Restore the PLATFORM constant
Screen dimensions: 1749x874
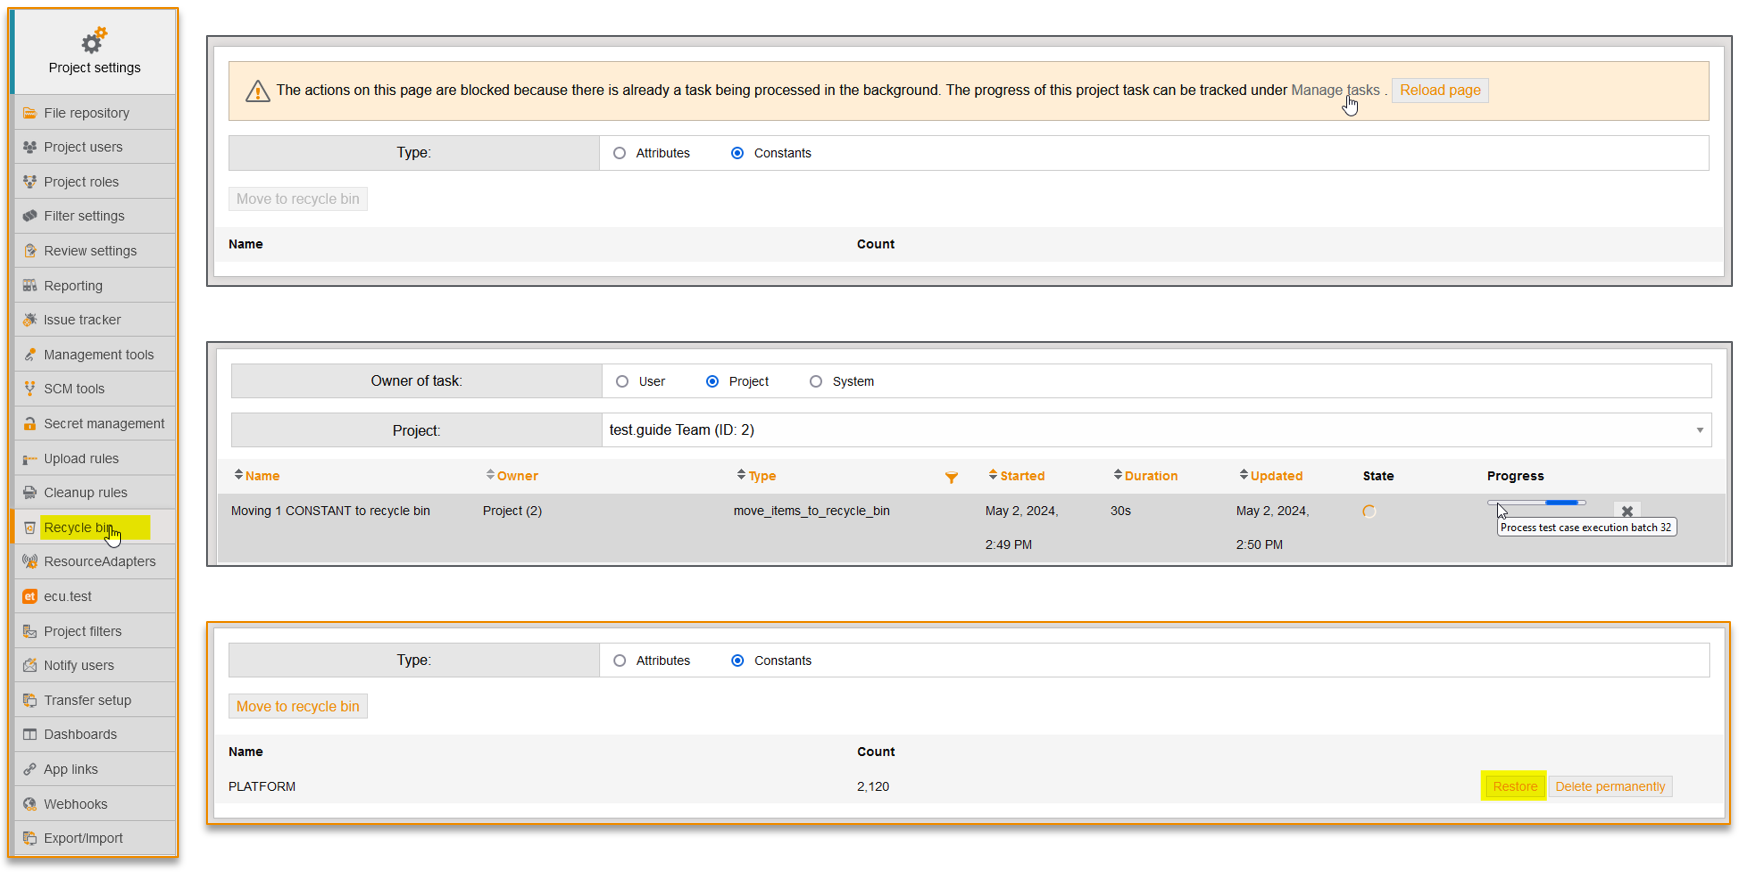click(1514, 787)
